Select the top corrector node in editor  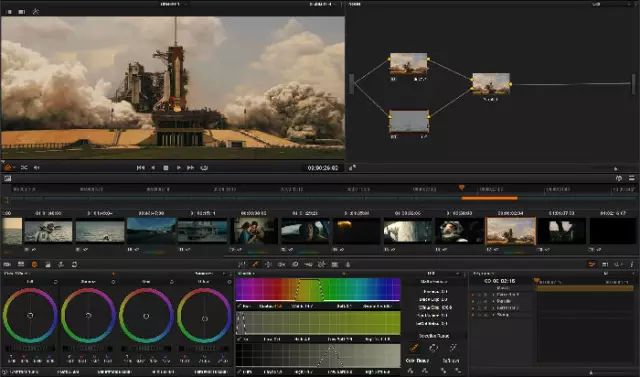409,64
